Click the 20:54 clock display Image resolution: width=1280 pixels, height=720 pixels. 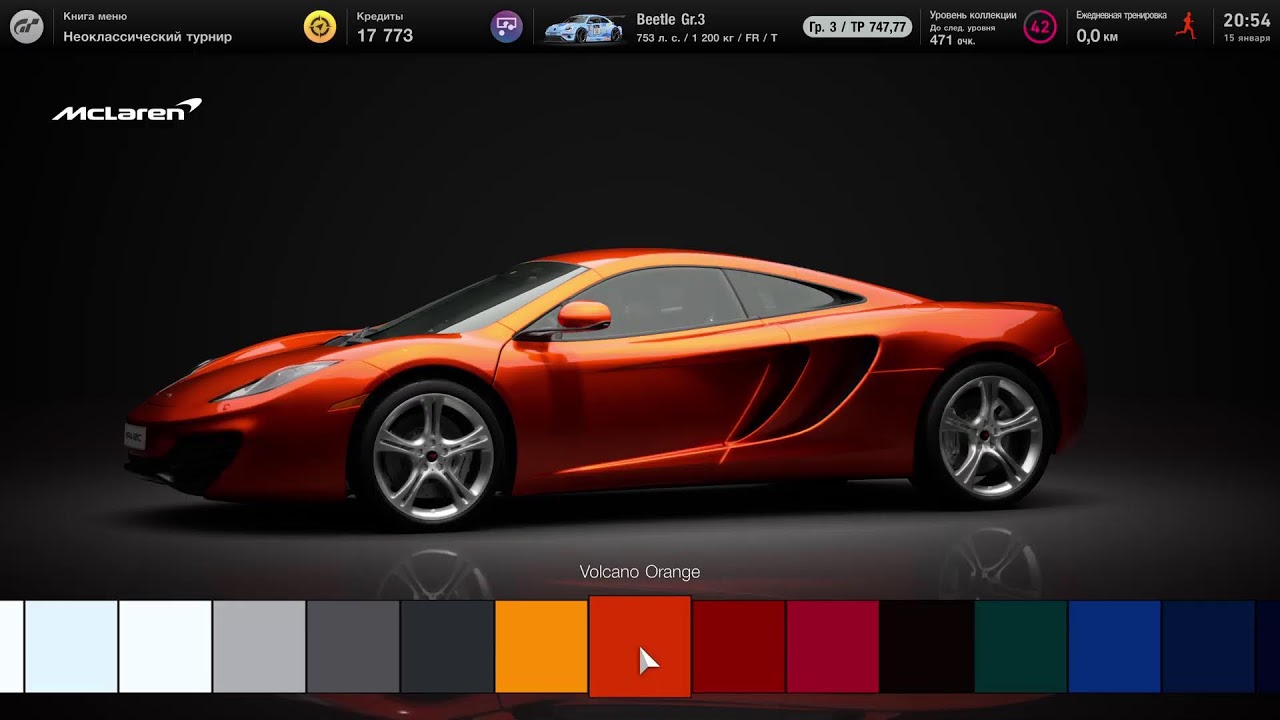(x=1247, y=20)
